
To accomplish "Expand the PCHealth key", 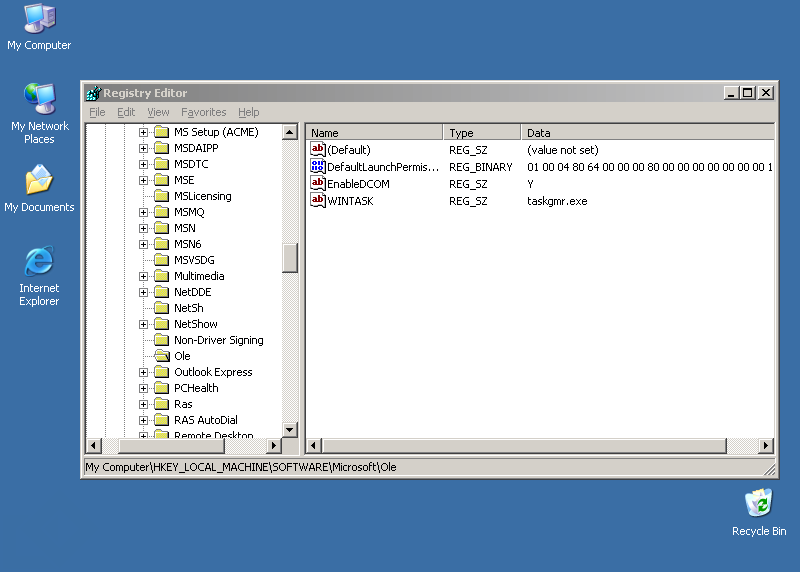I will tap(143, 388).
